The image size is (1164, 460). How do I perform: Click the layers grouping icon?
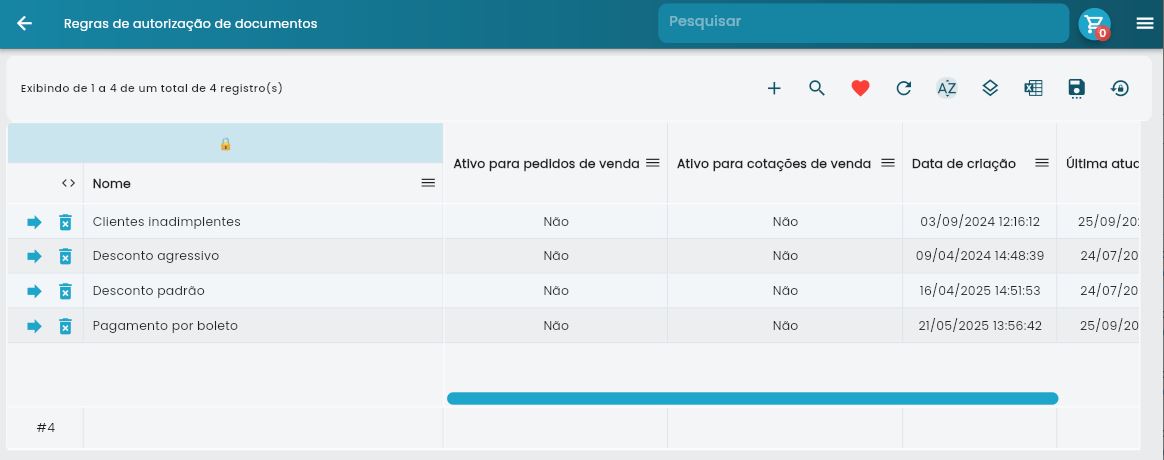(x=990, y=88)
